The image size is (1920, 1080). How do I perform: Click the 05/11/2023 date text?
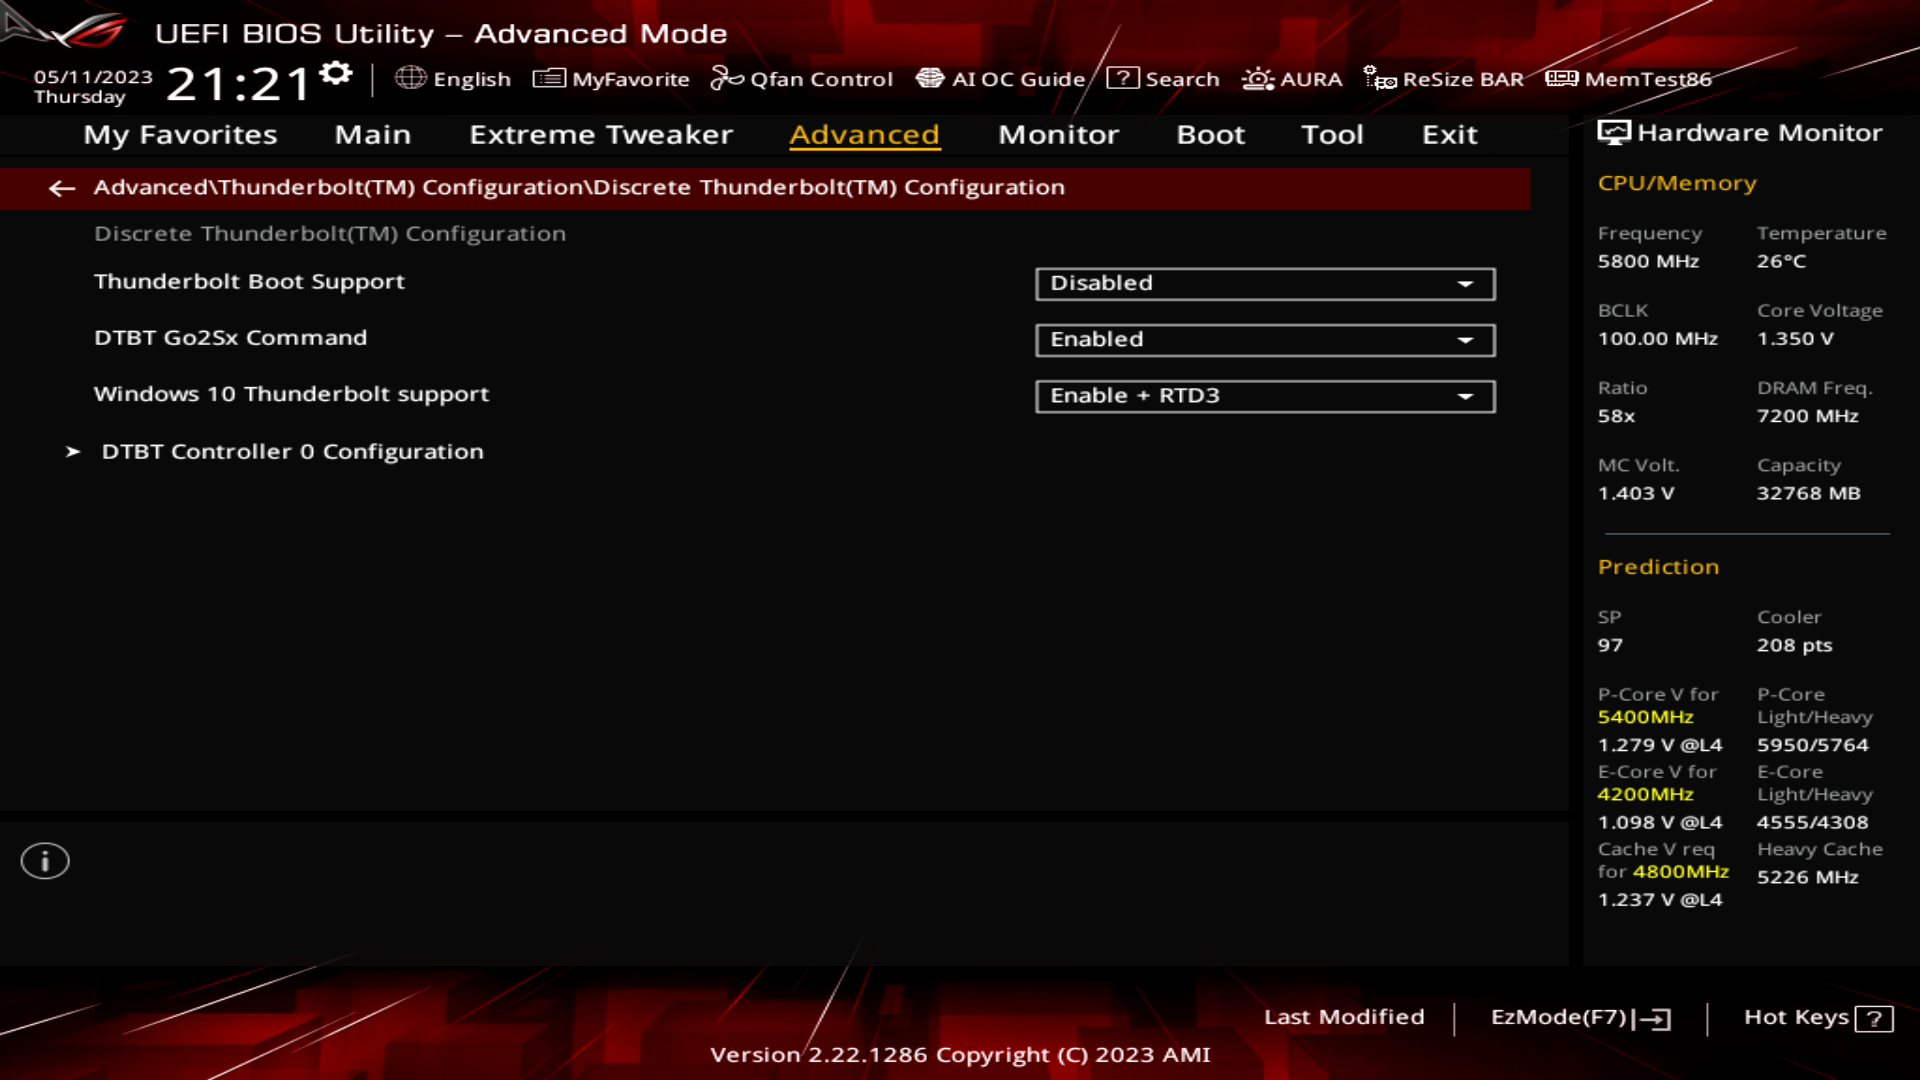tap(93, 77)
